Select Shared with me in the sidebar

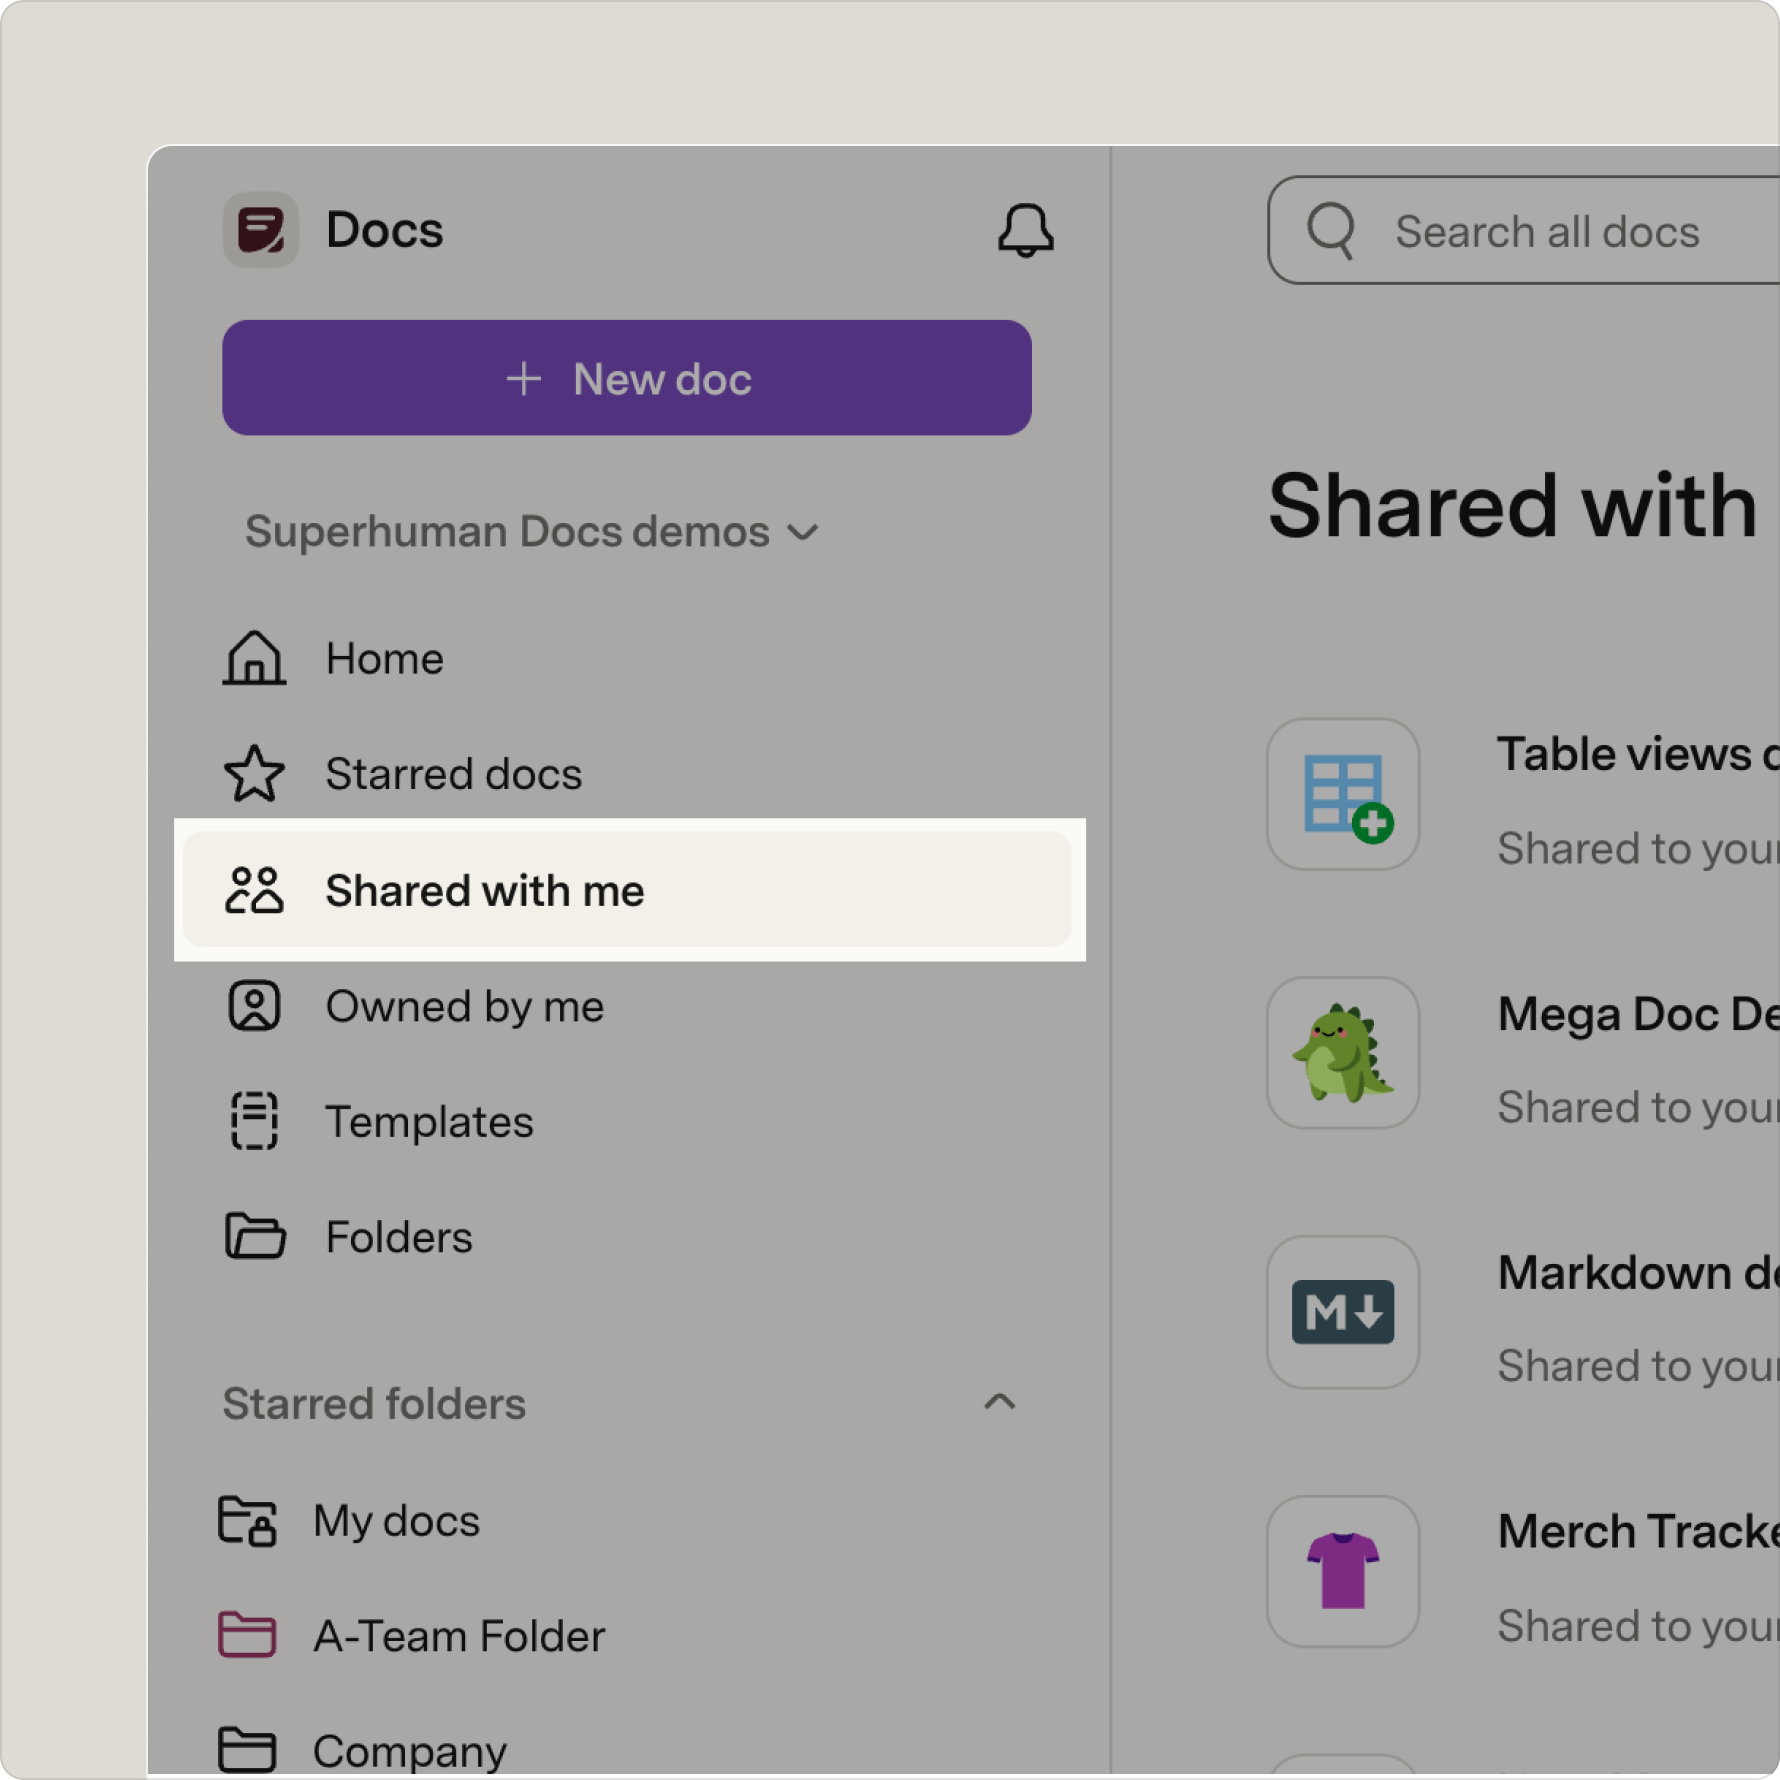[x=627, y=890]
